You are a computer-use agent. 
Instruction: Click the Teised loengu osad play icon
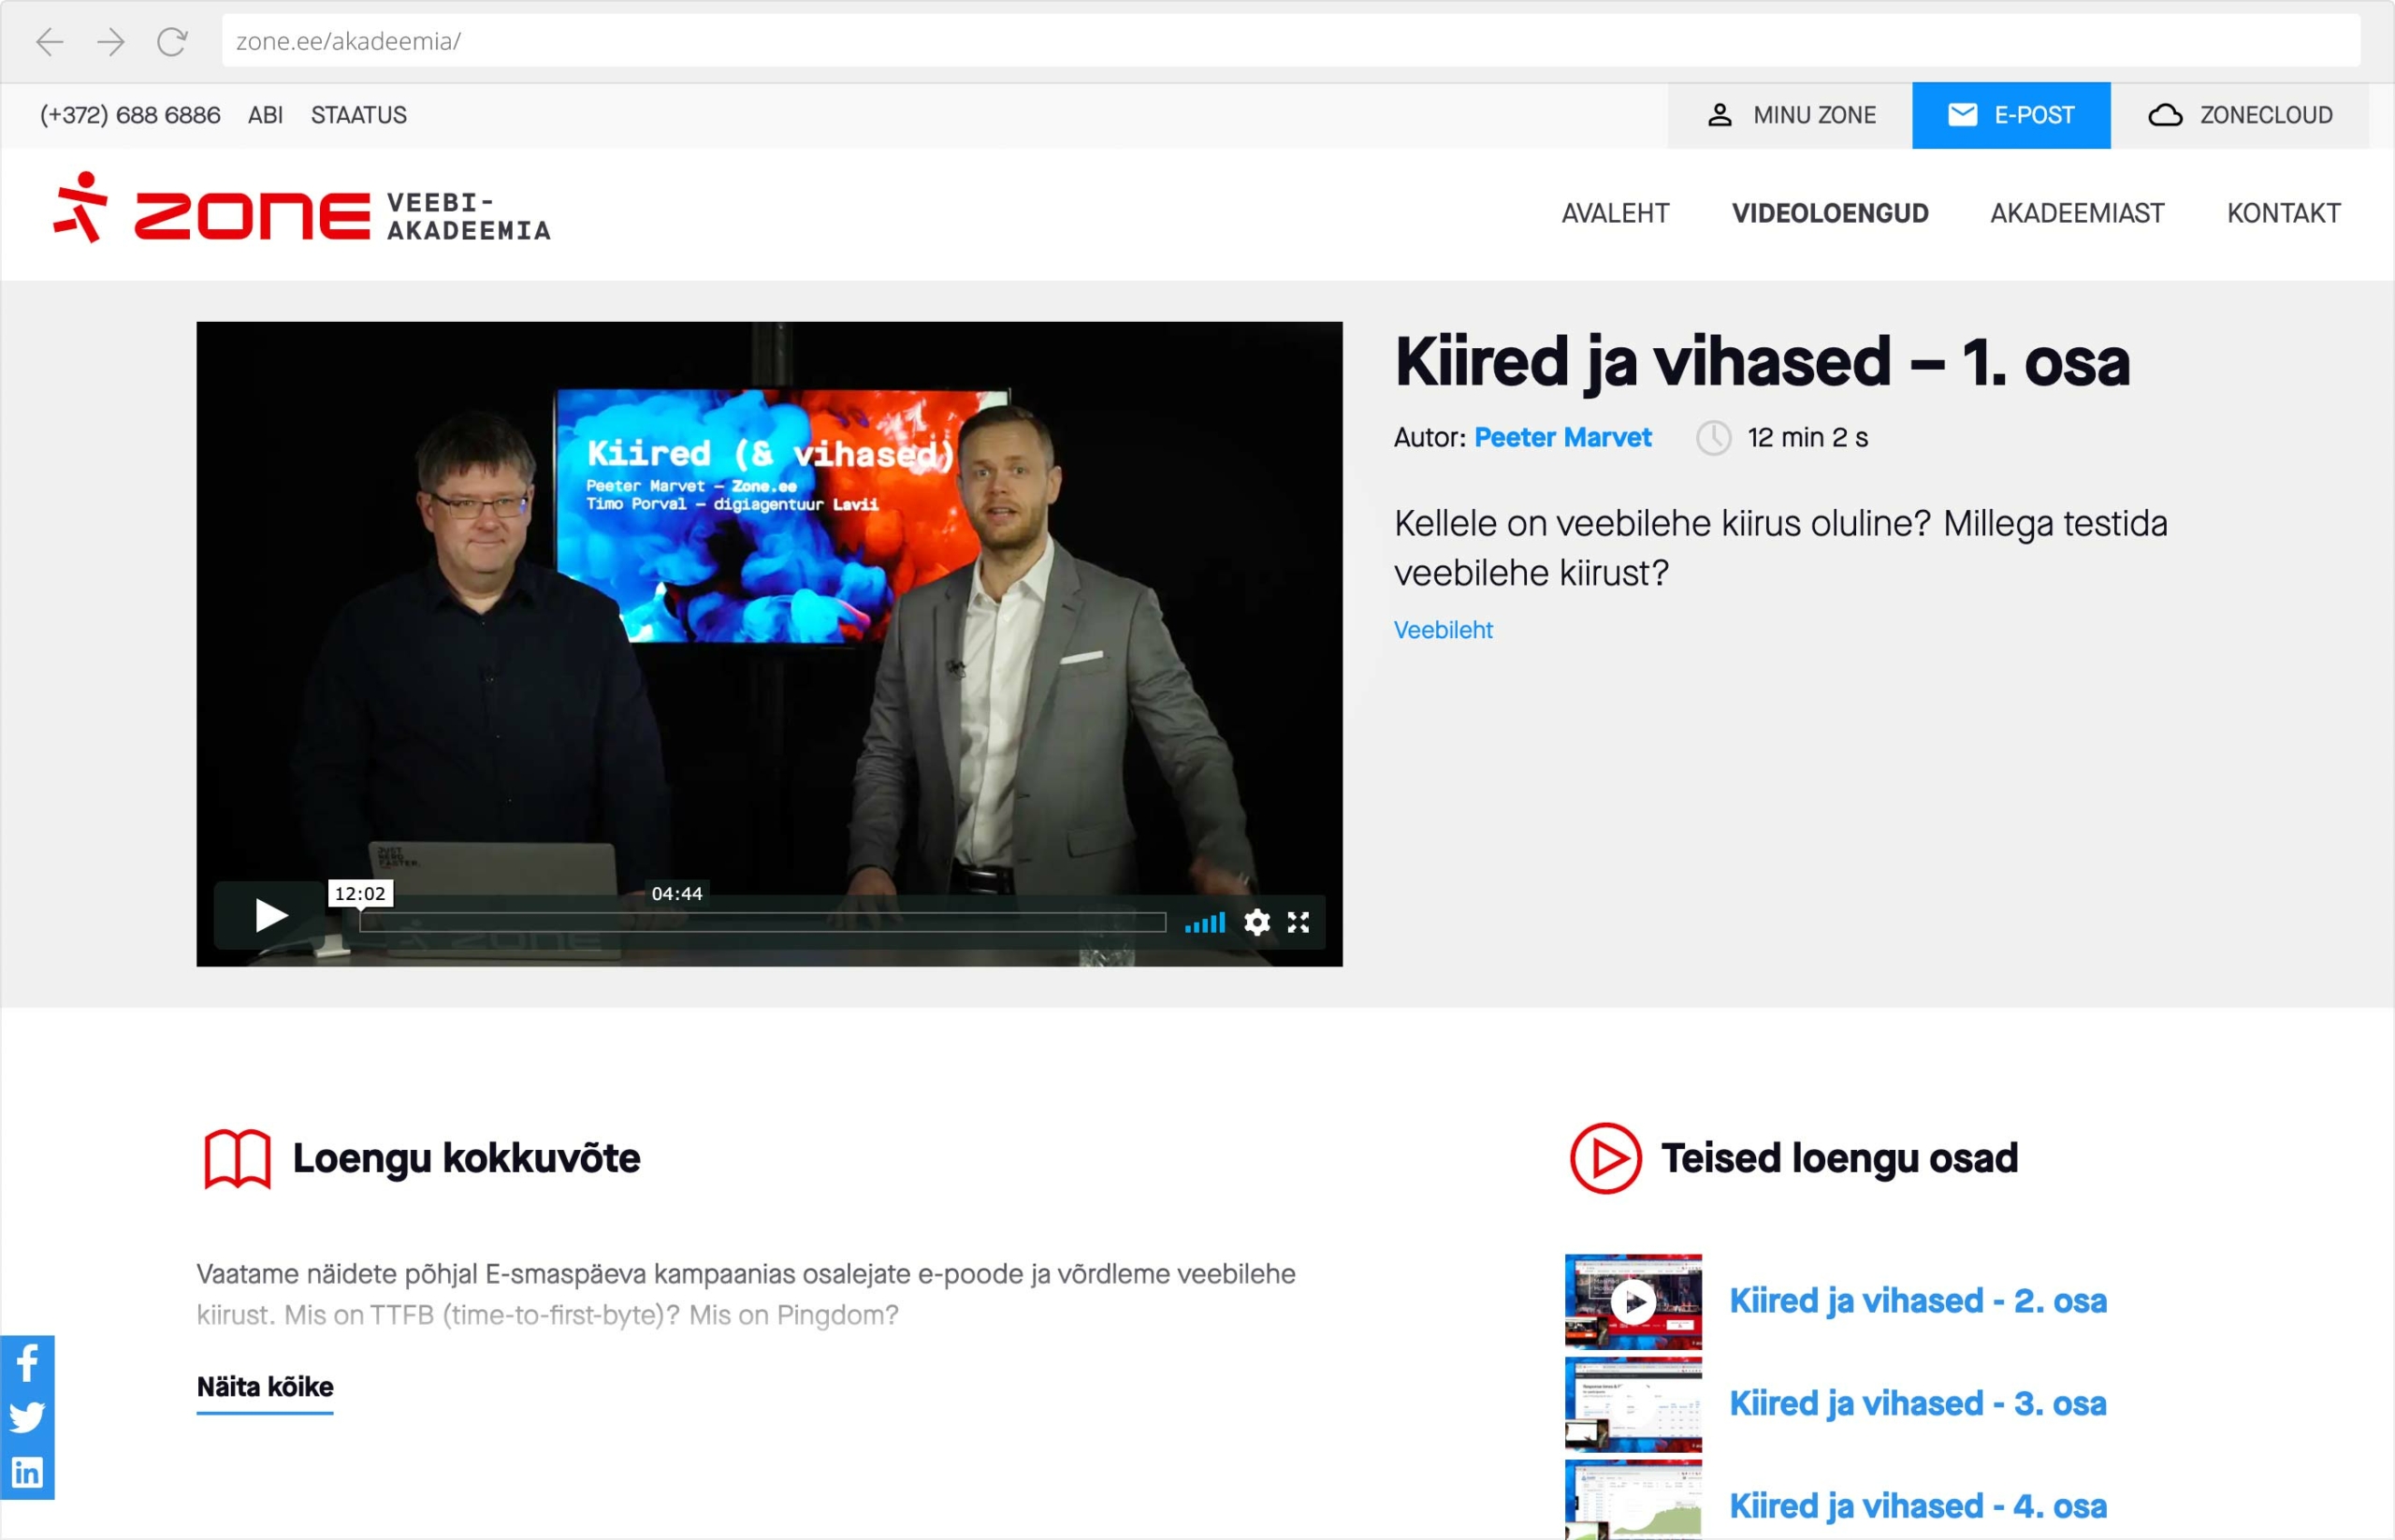point(1605,1159)
